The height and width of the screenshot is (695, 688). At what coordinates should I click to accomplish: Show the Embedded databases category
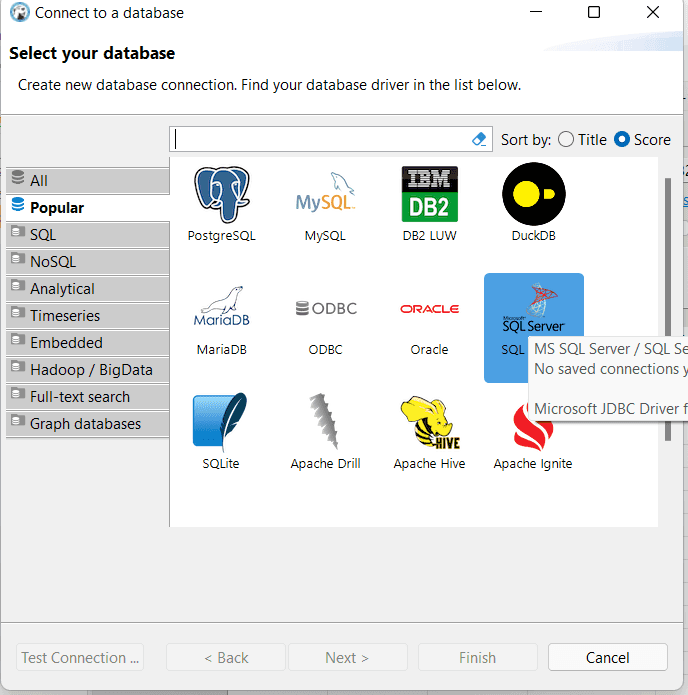point(88,343)
